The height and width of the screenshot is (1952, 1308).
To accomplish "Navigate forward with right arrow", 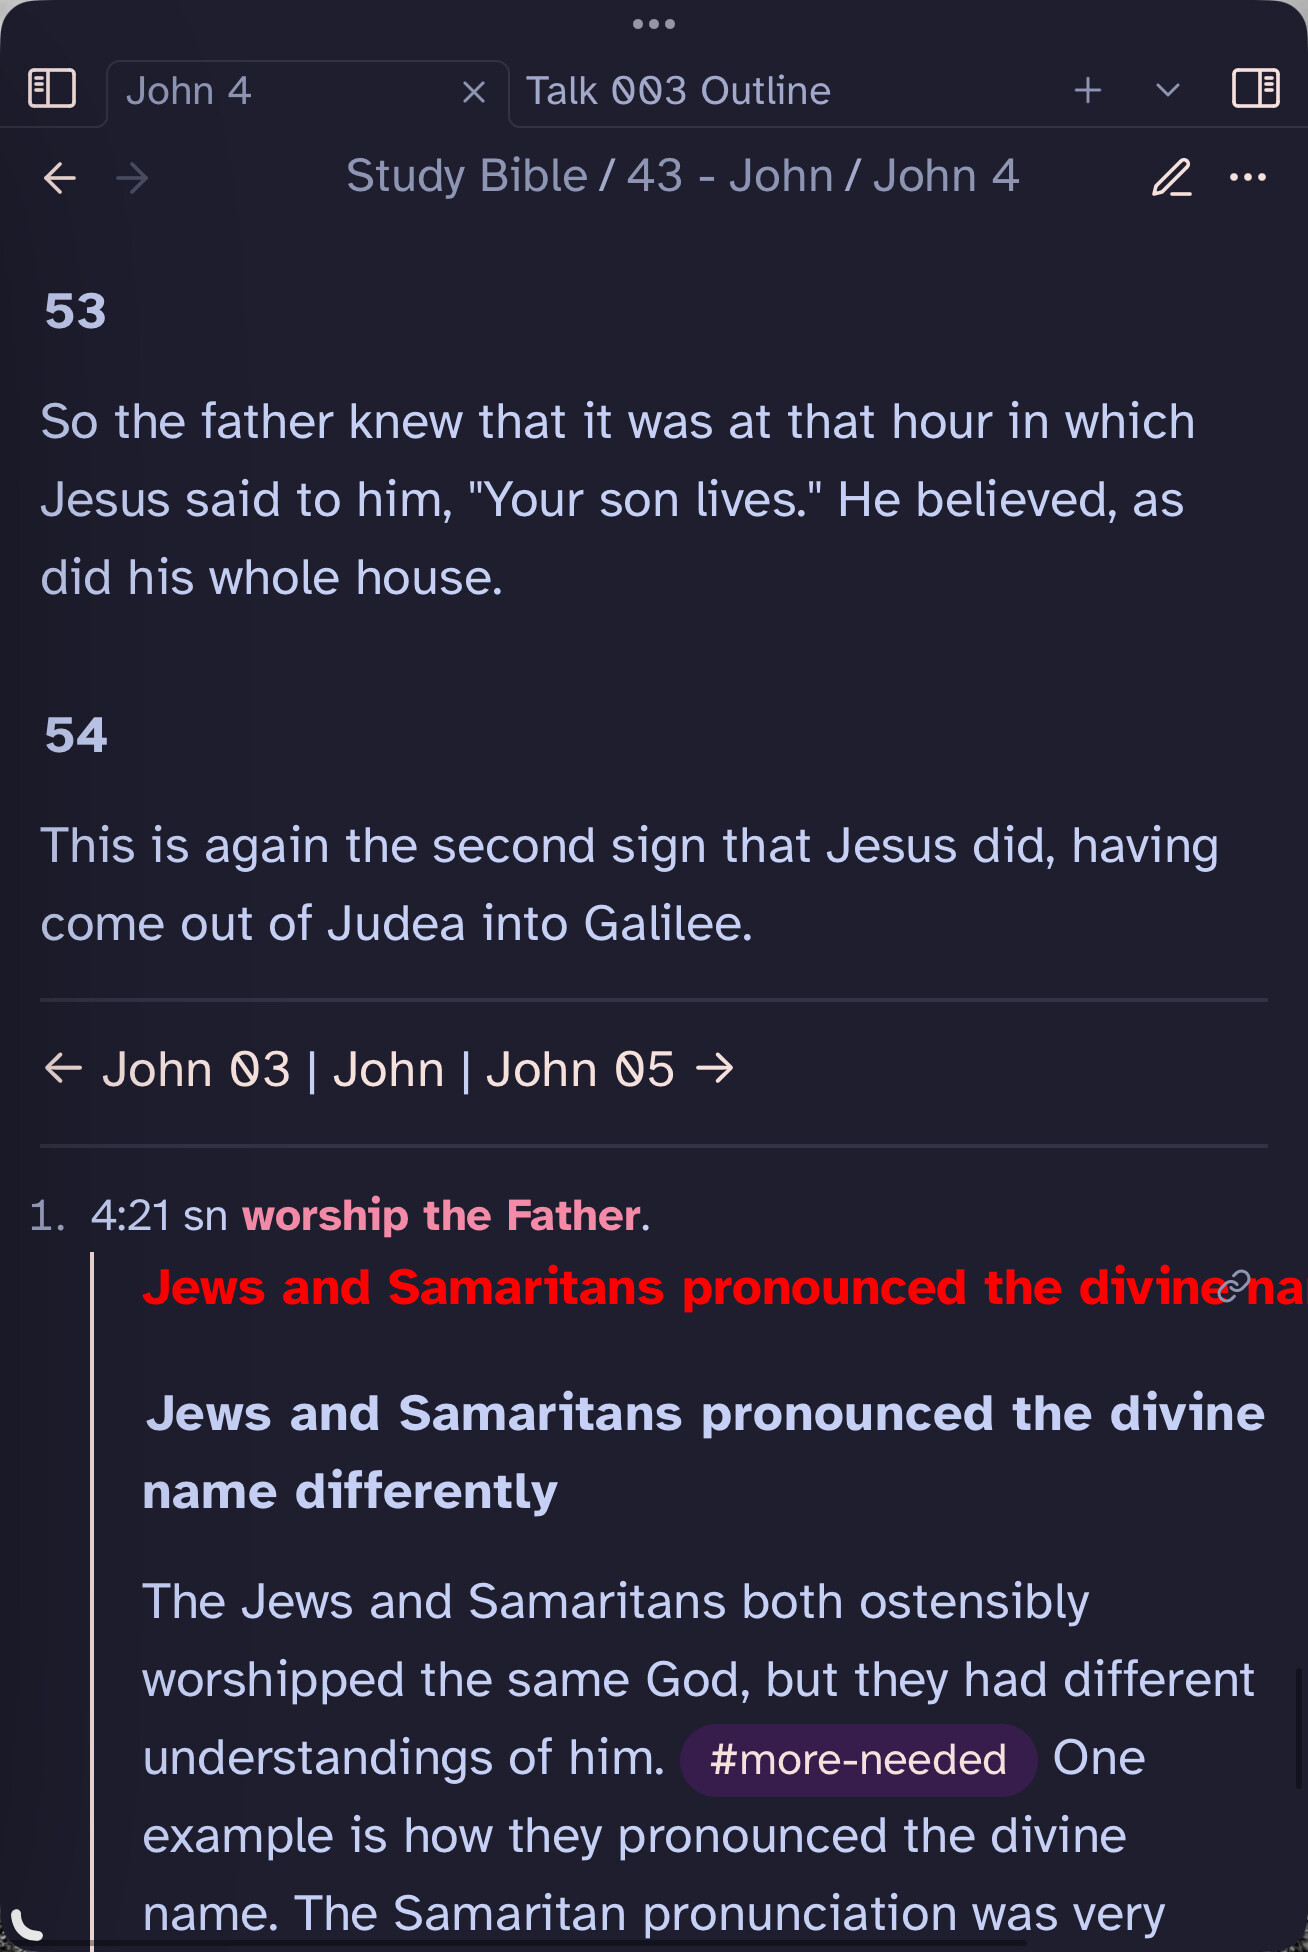I will pyautogui.click(x=132, y=179).
